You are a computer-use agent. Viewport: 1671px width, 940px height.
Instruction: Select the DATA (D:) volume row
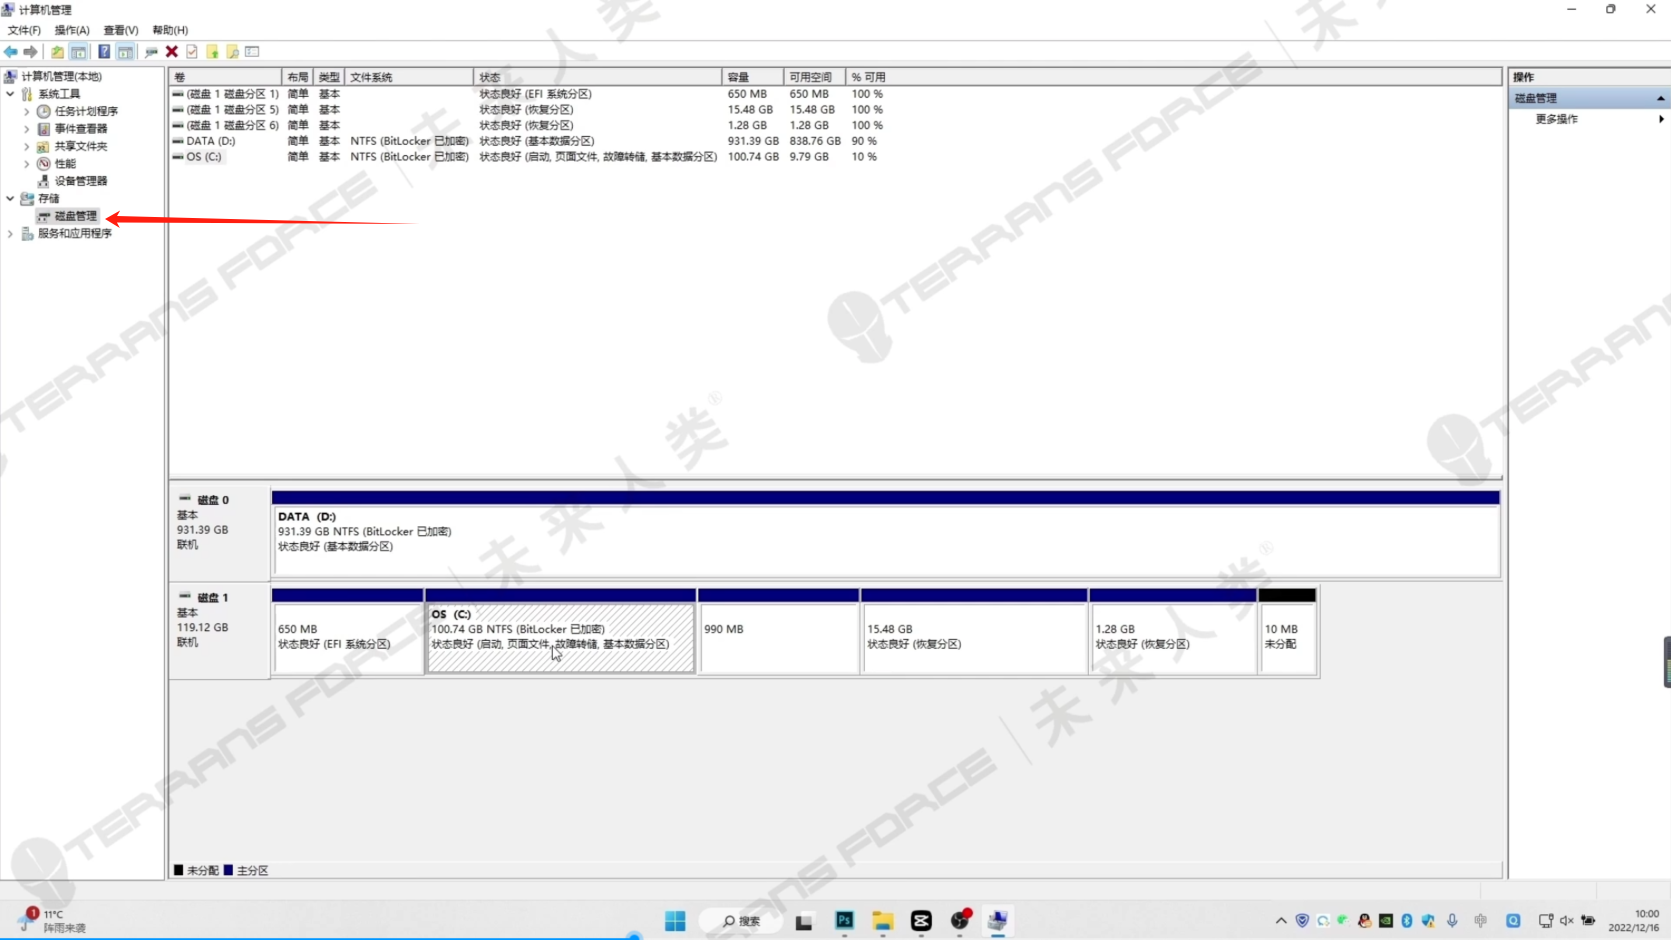[x=527, y=141]
